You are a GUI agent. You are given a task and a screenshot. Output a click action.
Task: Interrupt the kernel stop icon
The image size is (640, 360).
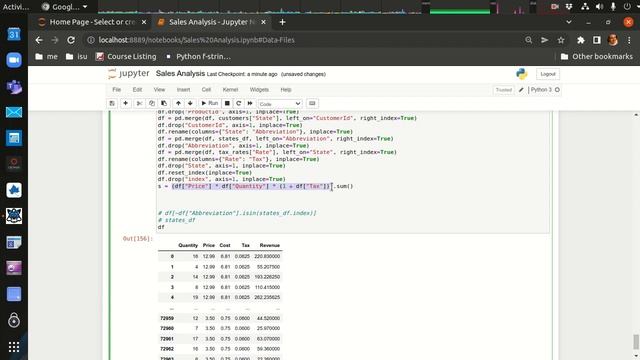(227, 103)
